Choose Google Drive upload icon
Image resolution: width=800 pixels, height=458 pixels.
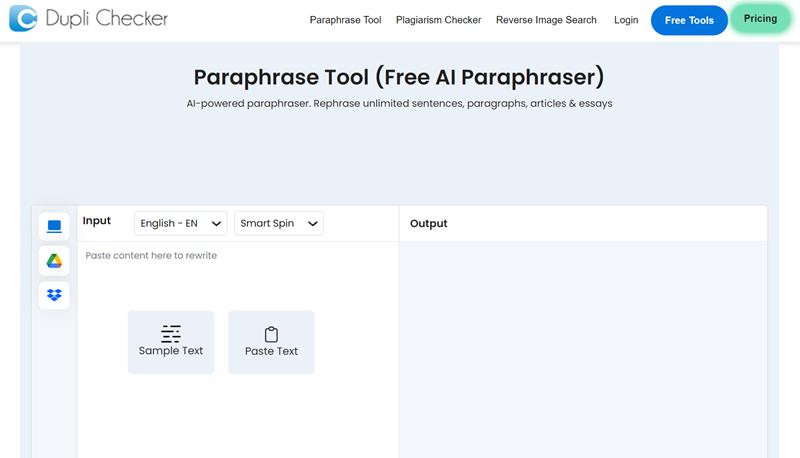point(54,261)
